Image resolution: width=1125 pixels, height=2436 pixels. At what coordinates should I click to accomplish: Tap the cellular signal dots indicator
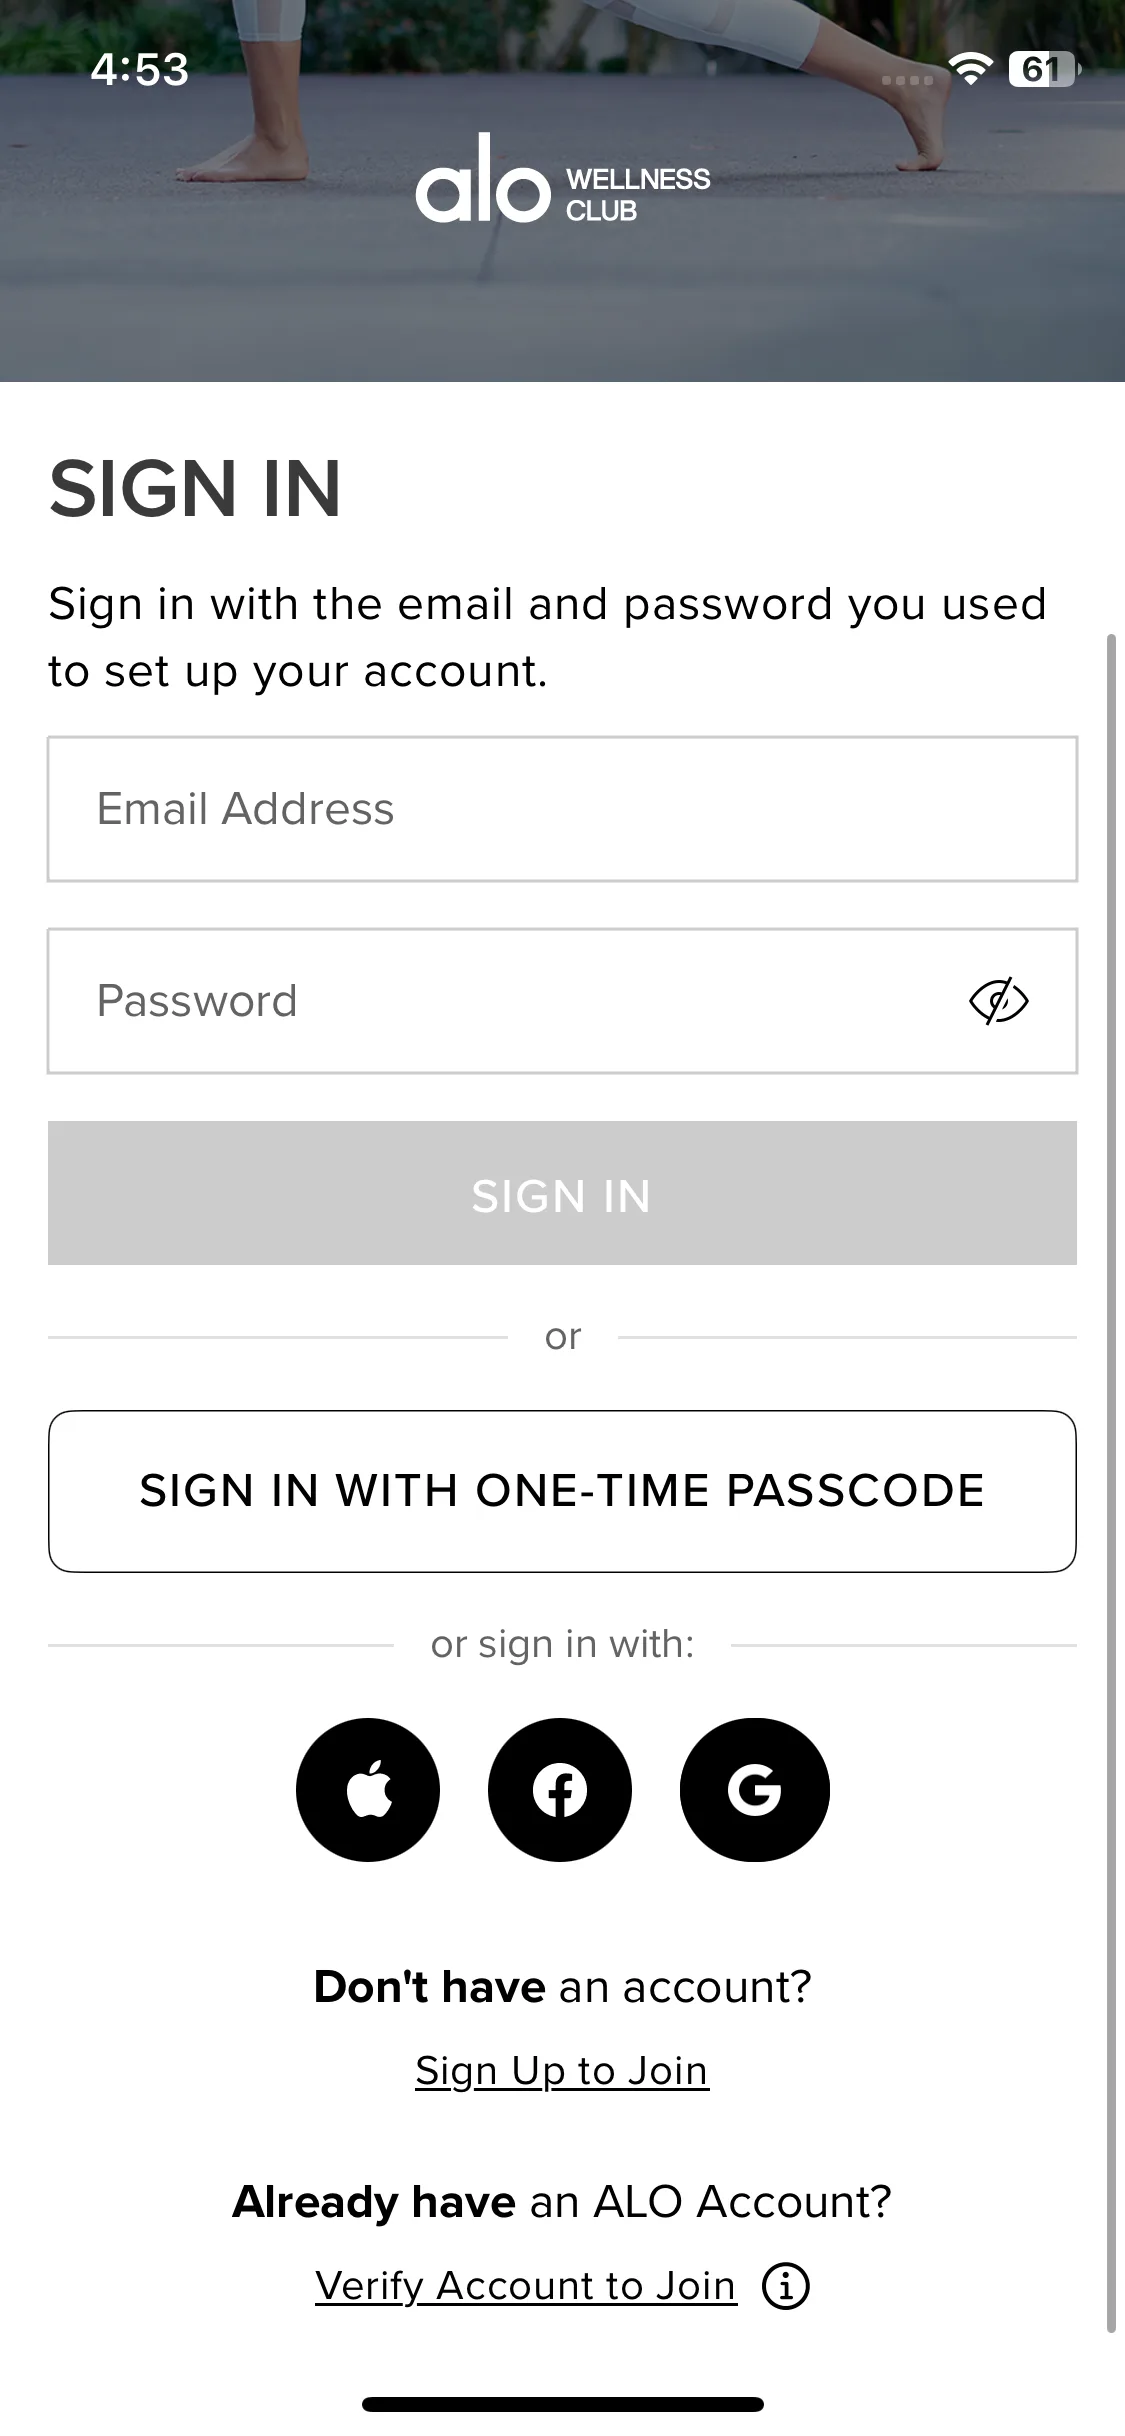coord(908,79)
